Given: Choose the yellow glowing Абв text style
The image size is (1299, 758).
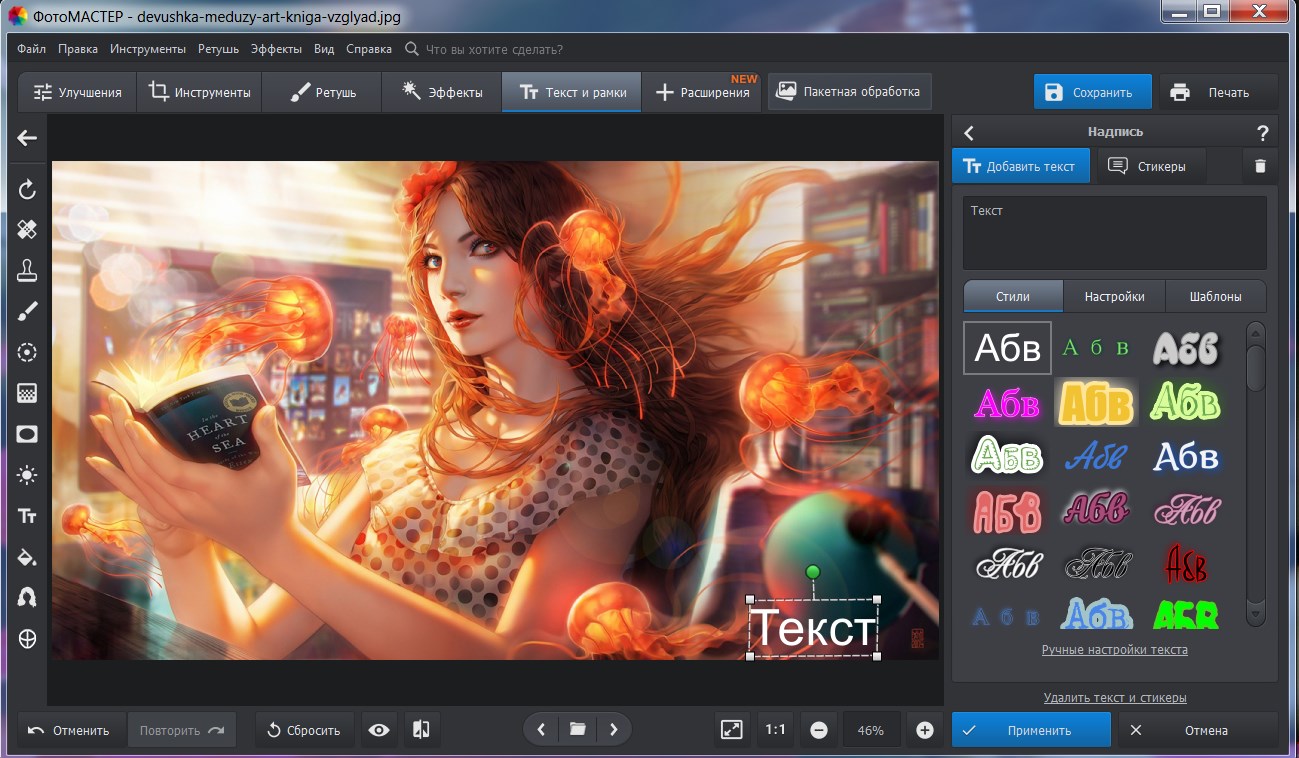Looking at the screenshot, I should point(1097,403).
